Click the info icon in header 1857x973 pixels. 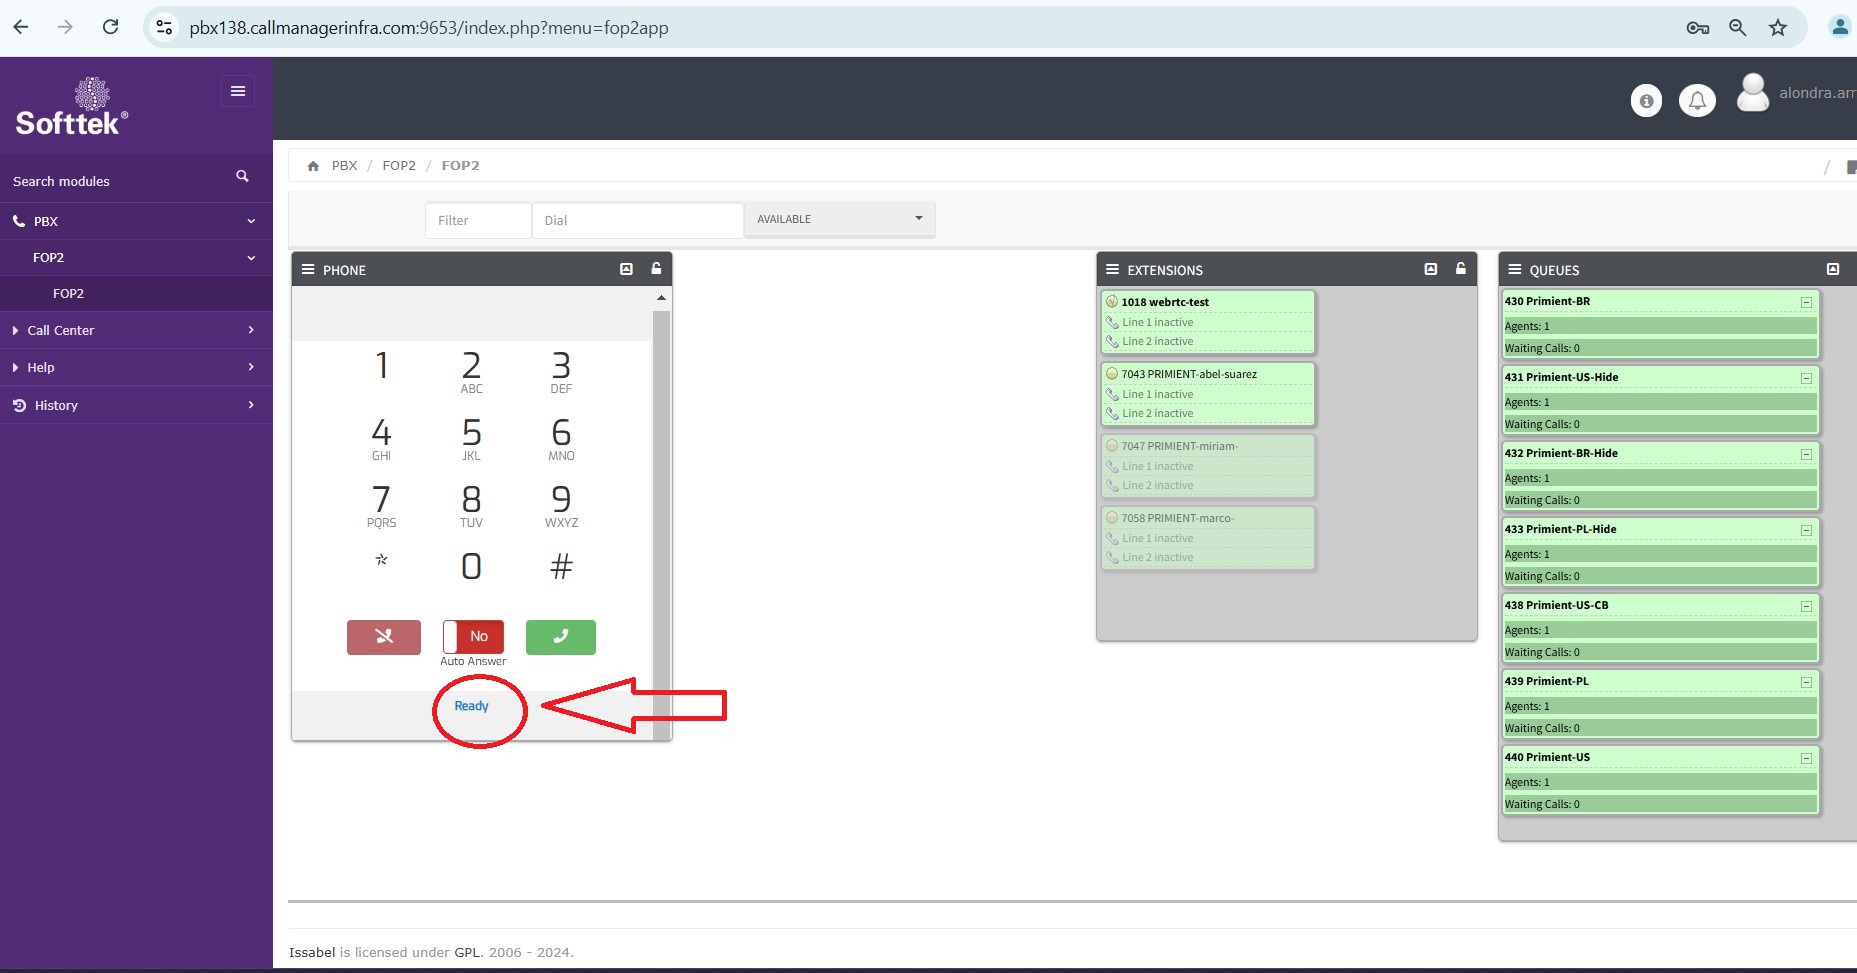[x=1646, y=100]
